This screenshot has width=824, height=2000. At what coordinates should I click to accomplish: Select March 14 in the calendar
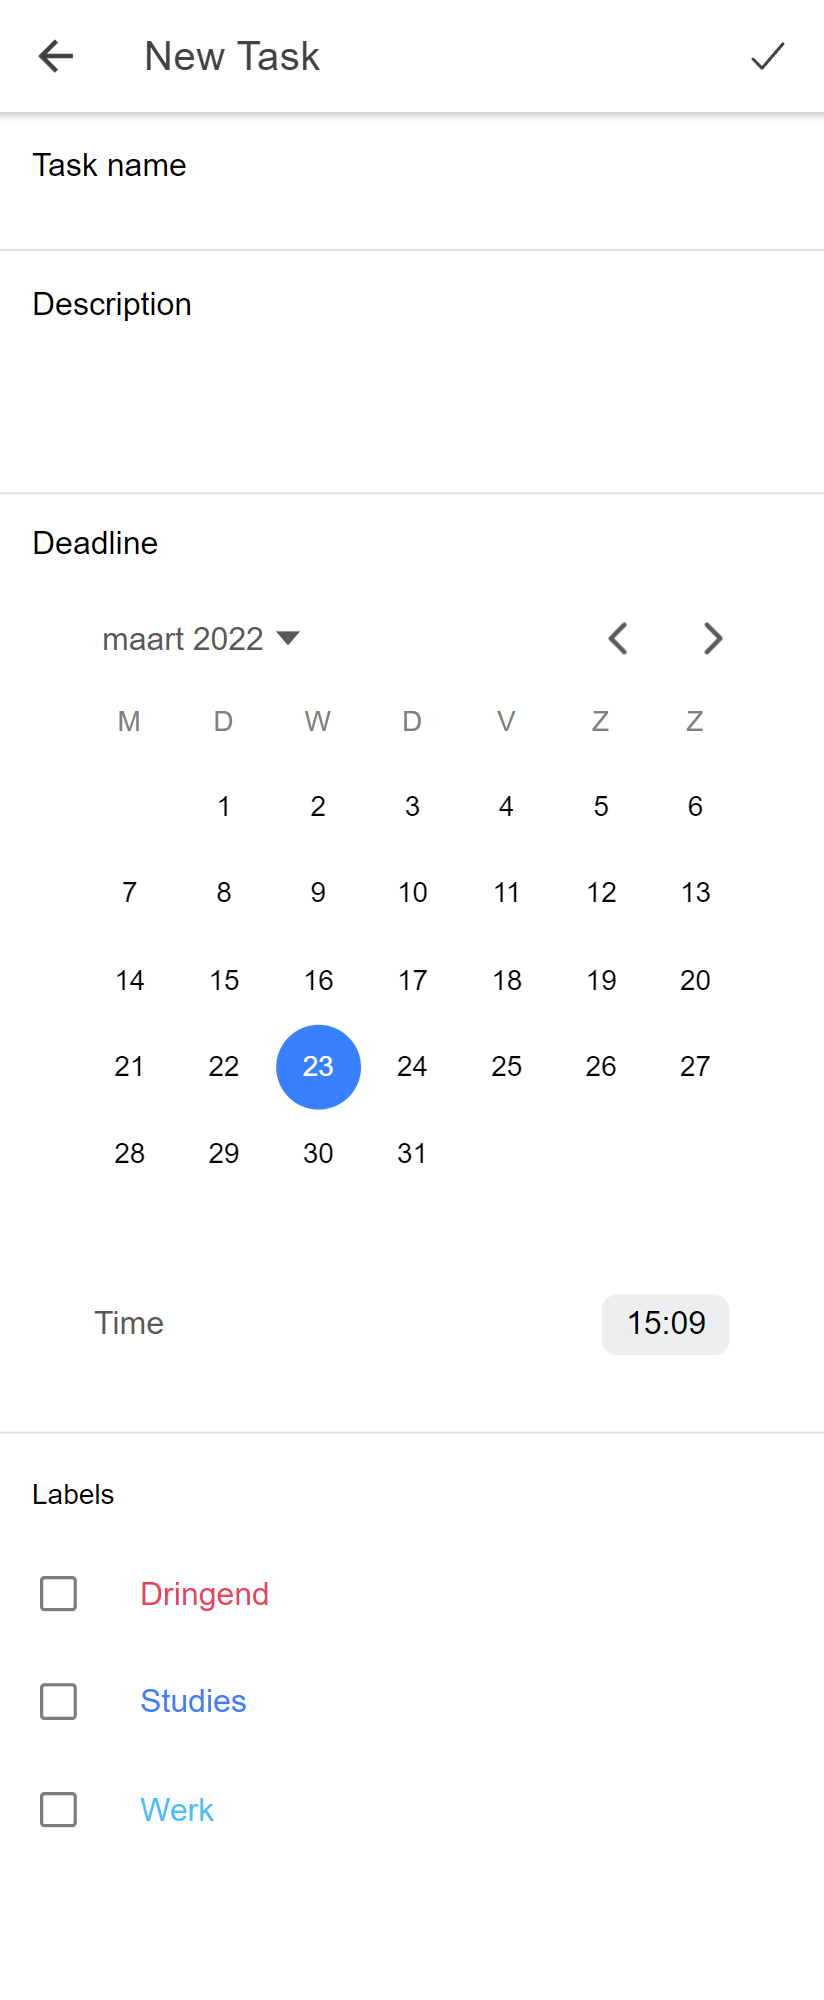coord(129,980)
